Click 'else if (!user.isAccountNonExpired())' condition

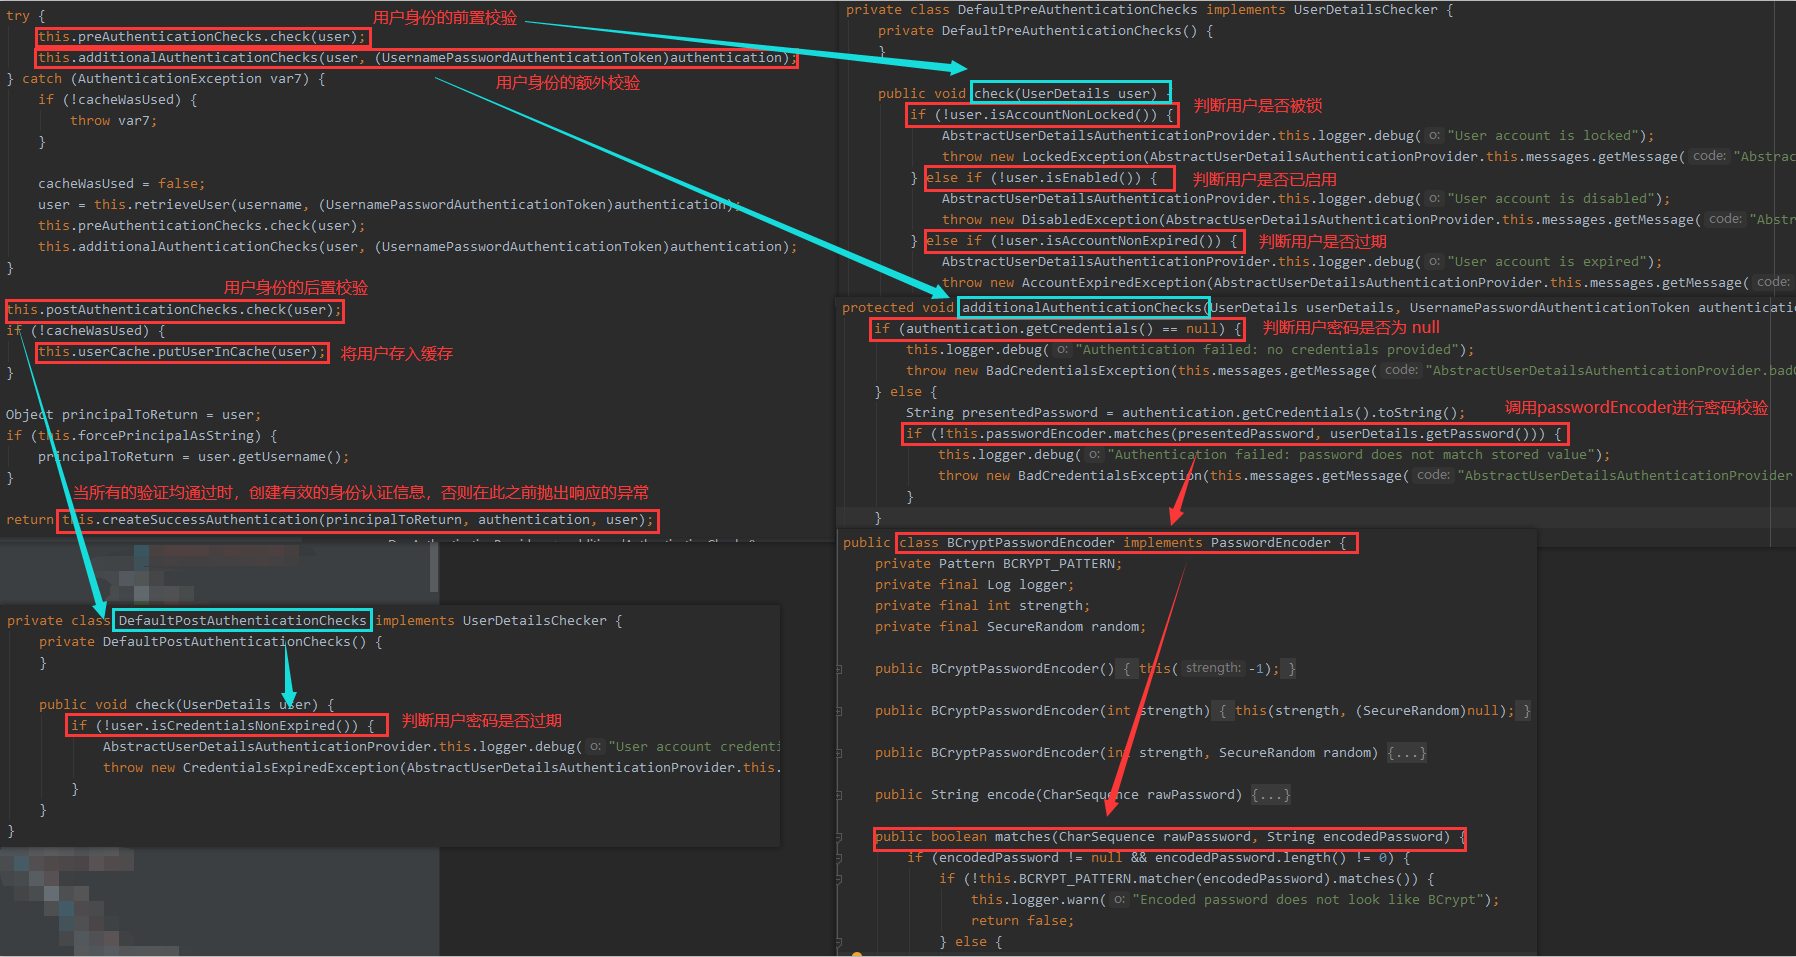tap(1082, 241)
